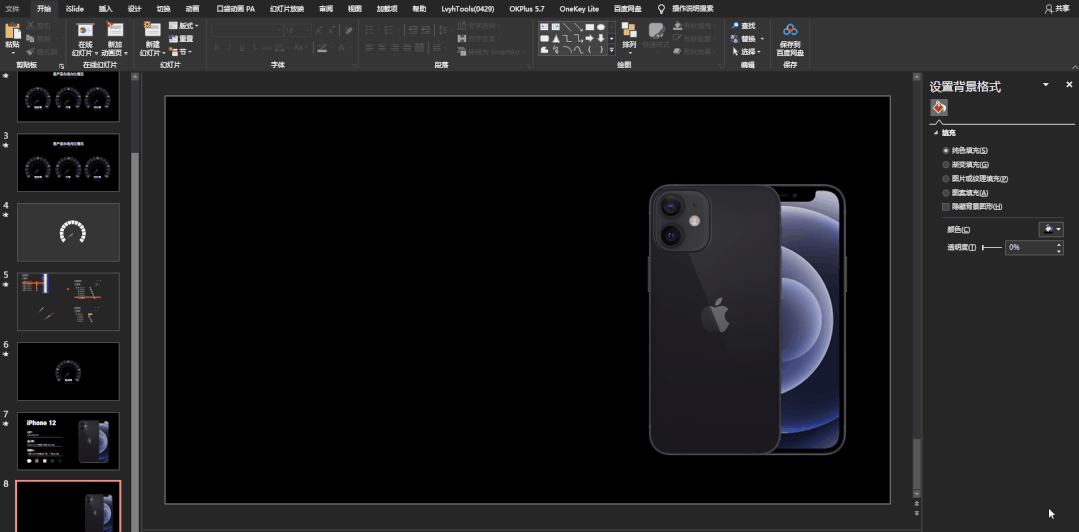Select slide 7 iPhone 12 thumbnail
This screenshot has height=532, width=1079.
point(68,441)
